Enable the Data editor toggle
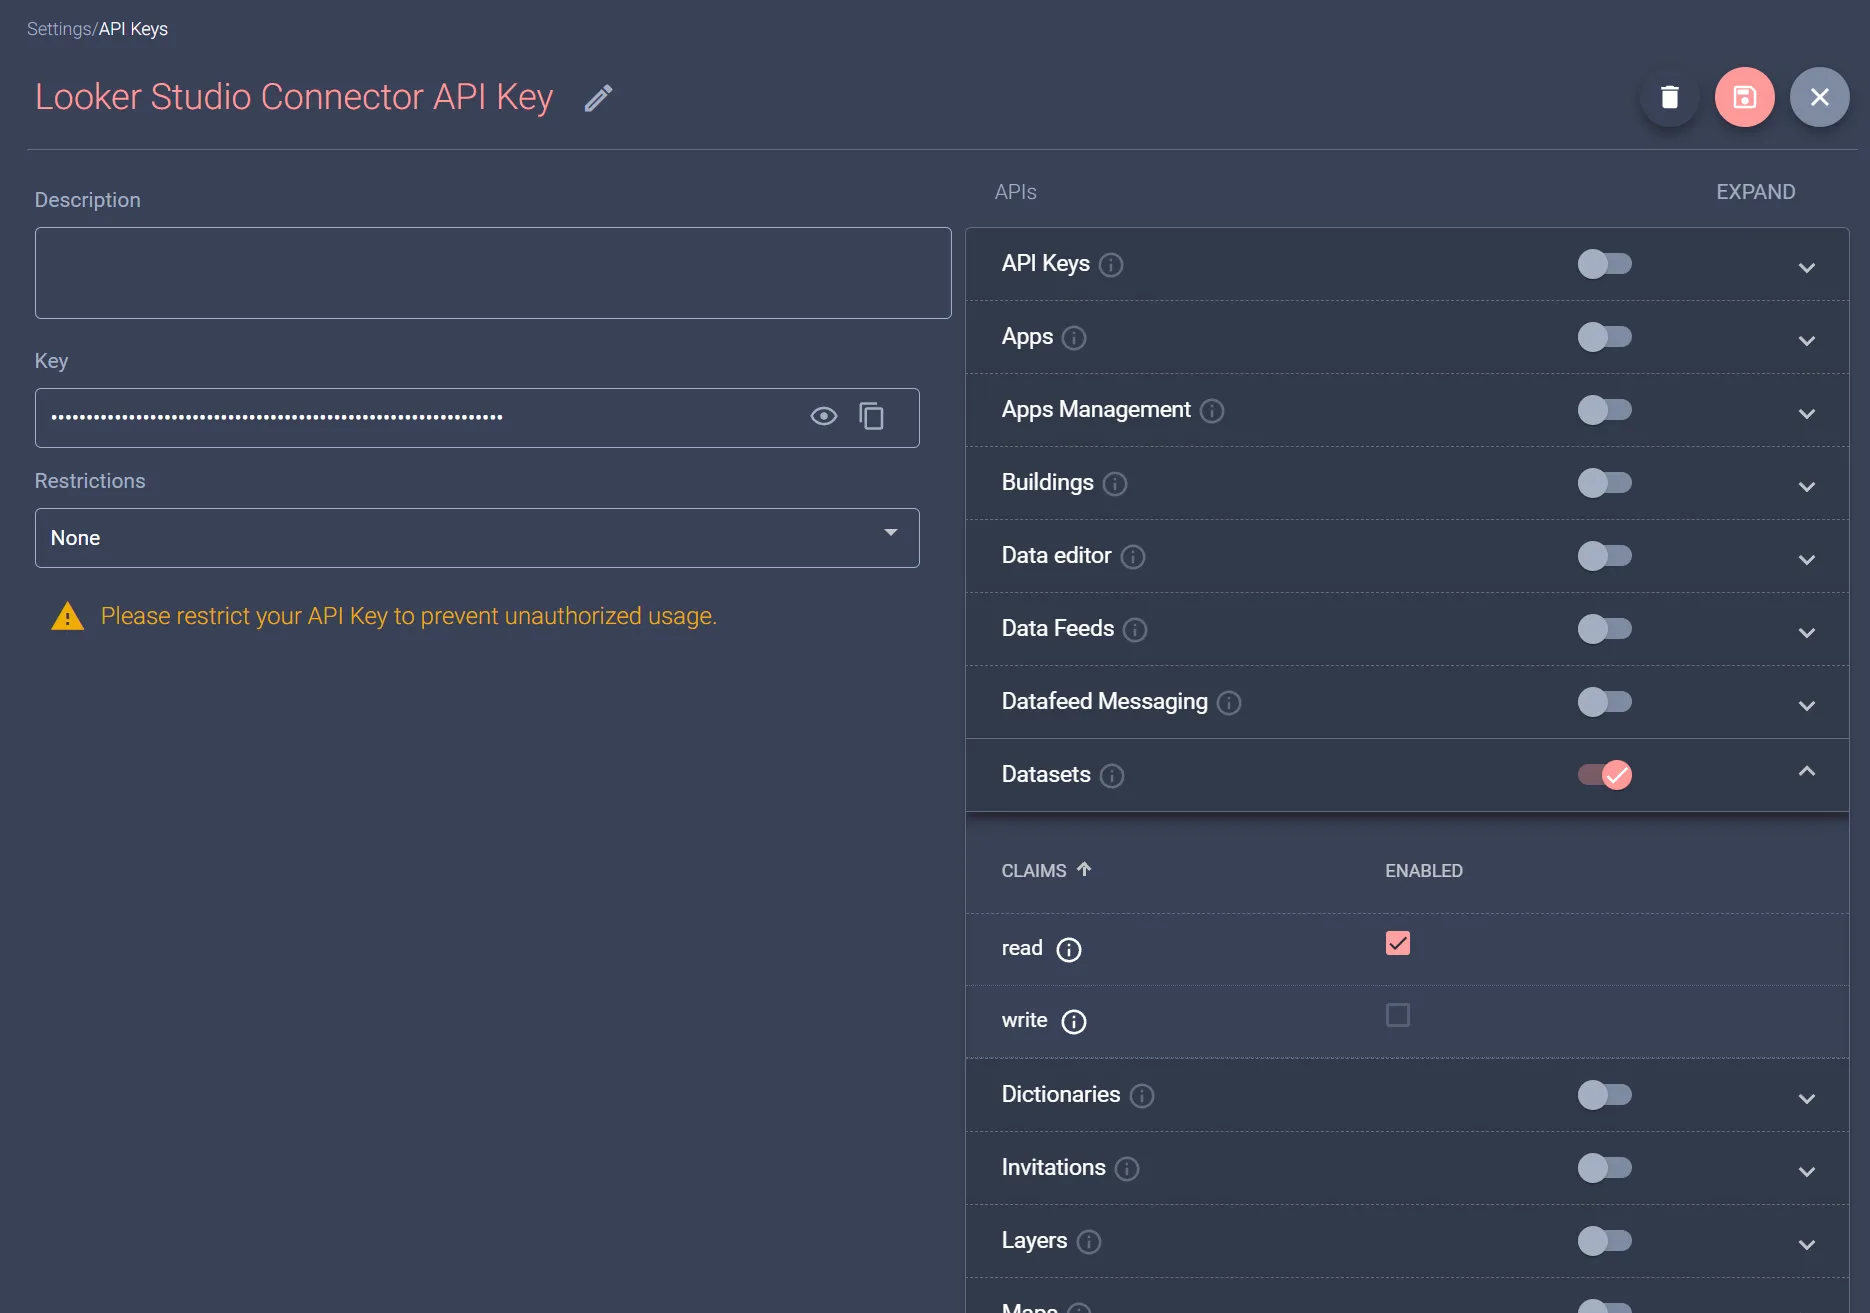 (1604, 556)
